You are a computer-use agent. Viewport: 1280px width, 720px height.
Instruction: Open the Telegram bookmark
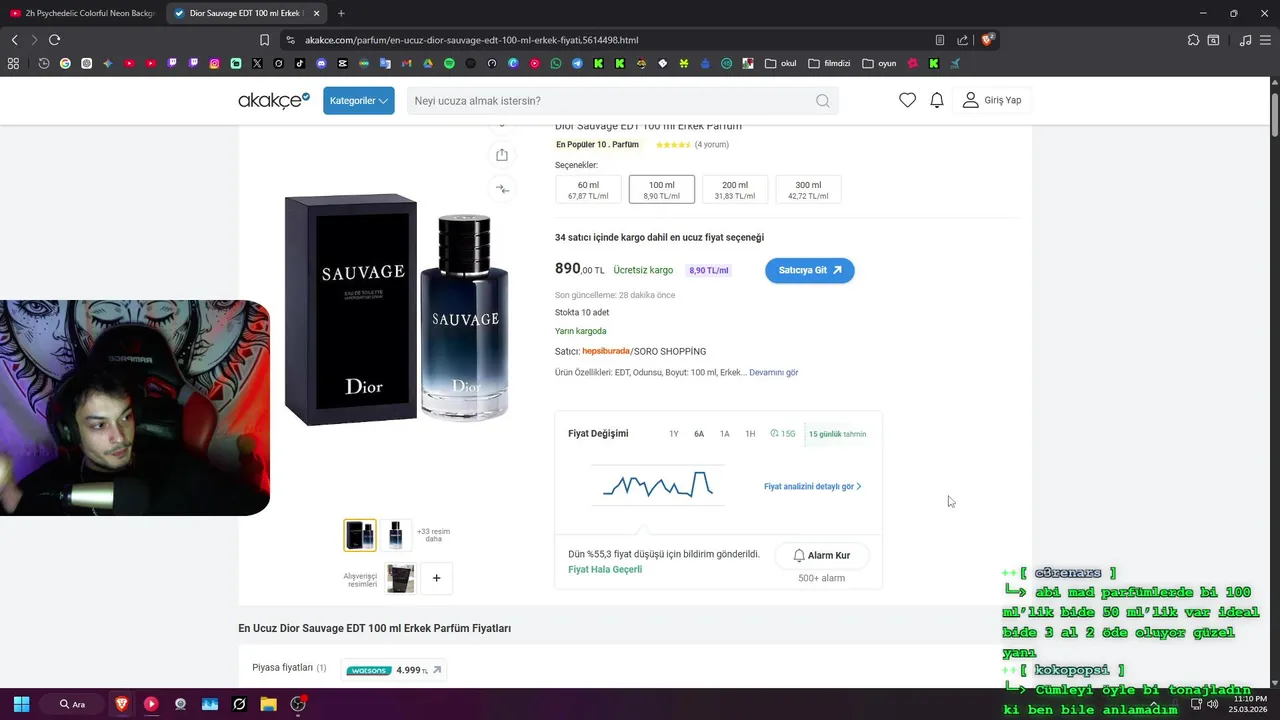577,63
